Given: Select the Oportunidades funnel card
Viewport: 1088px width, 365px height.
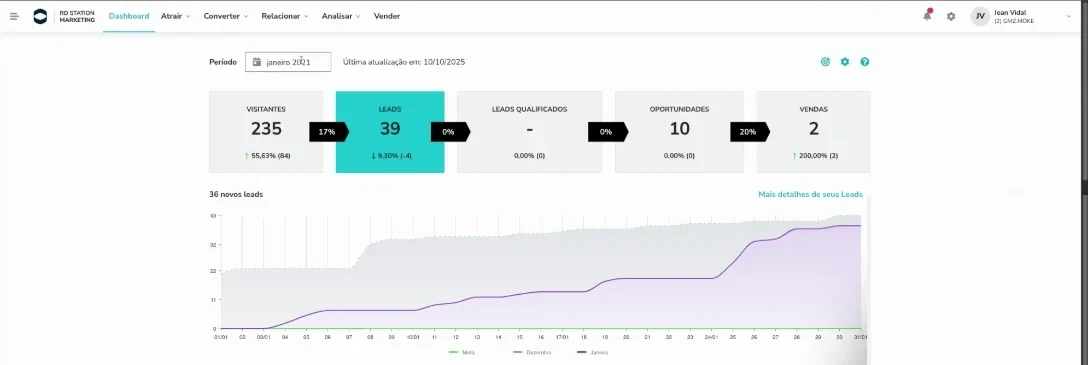Looking at the screenshot, I should 679,132.
